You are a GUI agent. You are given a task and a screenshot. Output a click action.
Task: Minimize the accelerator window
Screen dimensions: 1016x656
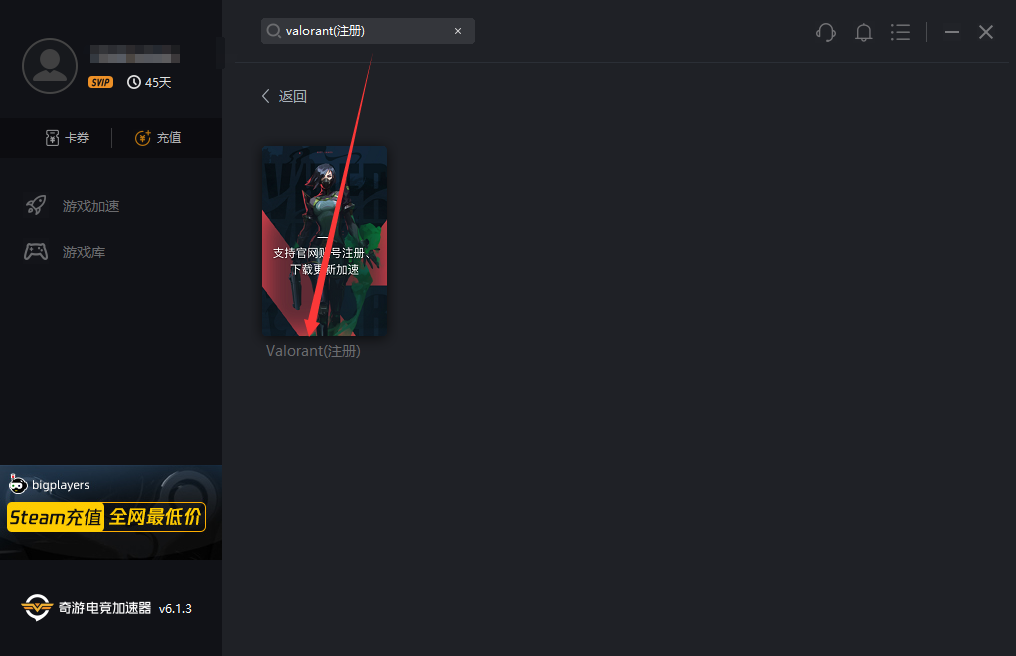[951, 32]
